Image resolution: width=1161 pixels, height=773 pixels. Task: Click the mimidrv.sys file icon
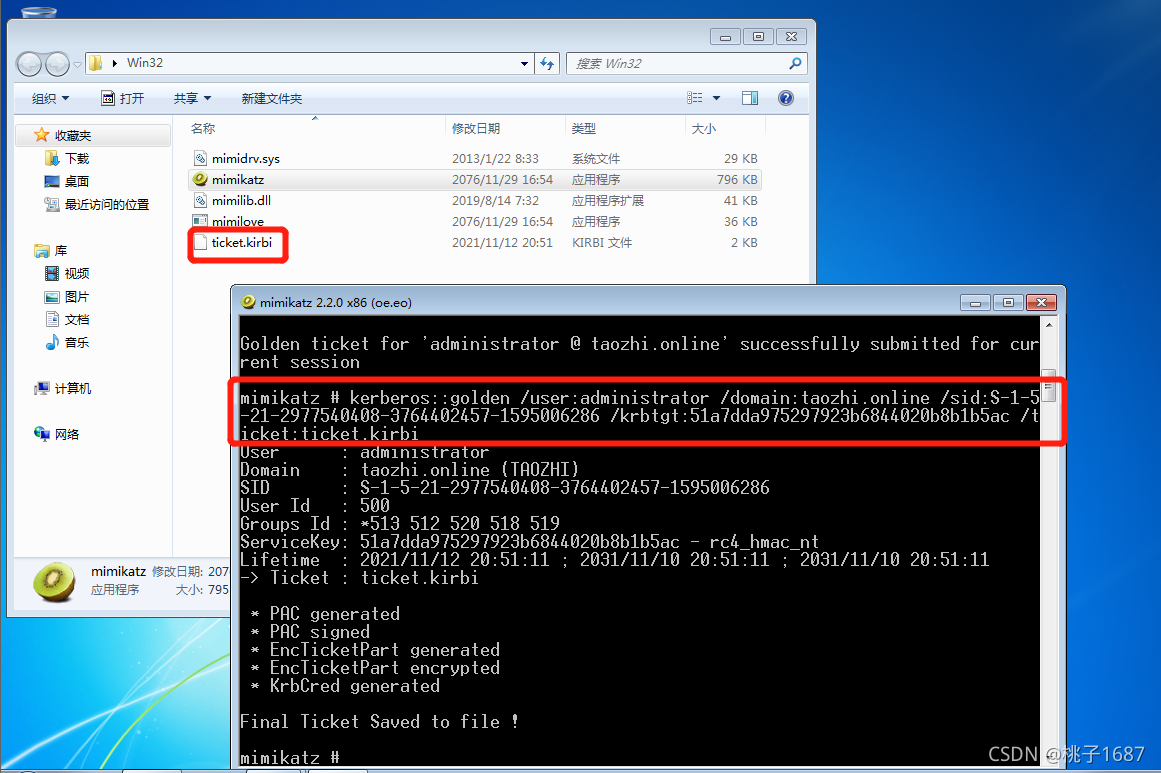(x=200, y=158)
